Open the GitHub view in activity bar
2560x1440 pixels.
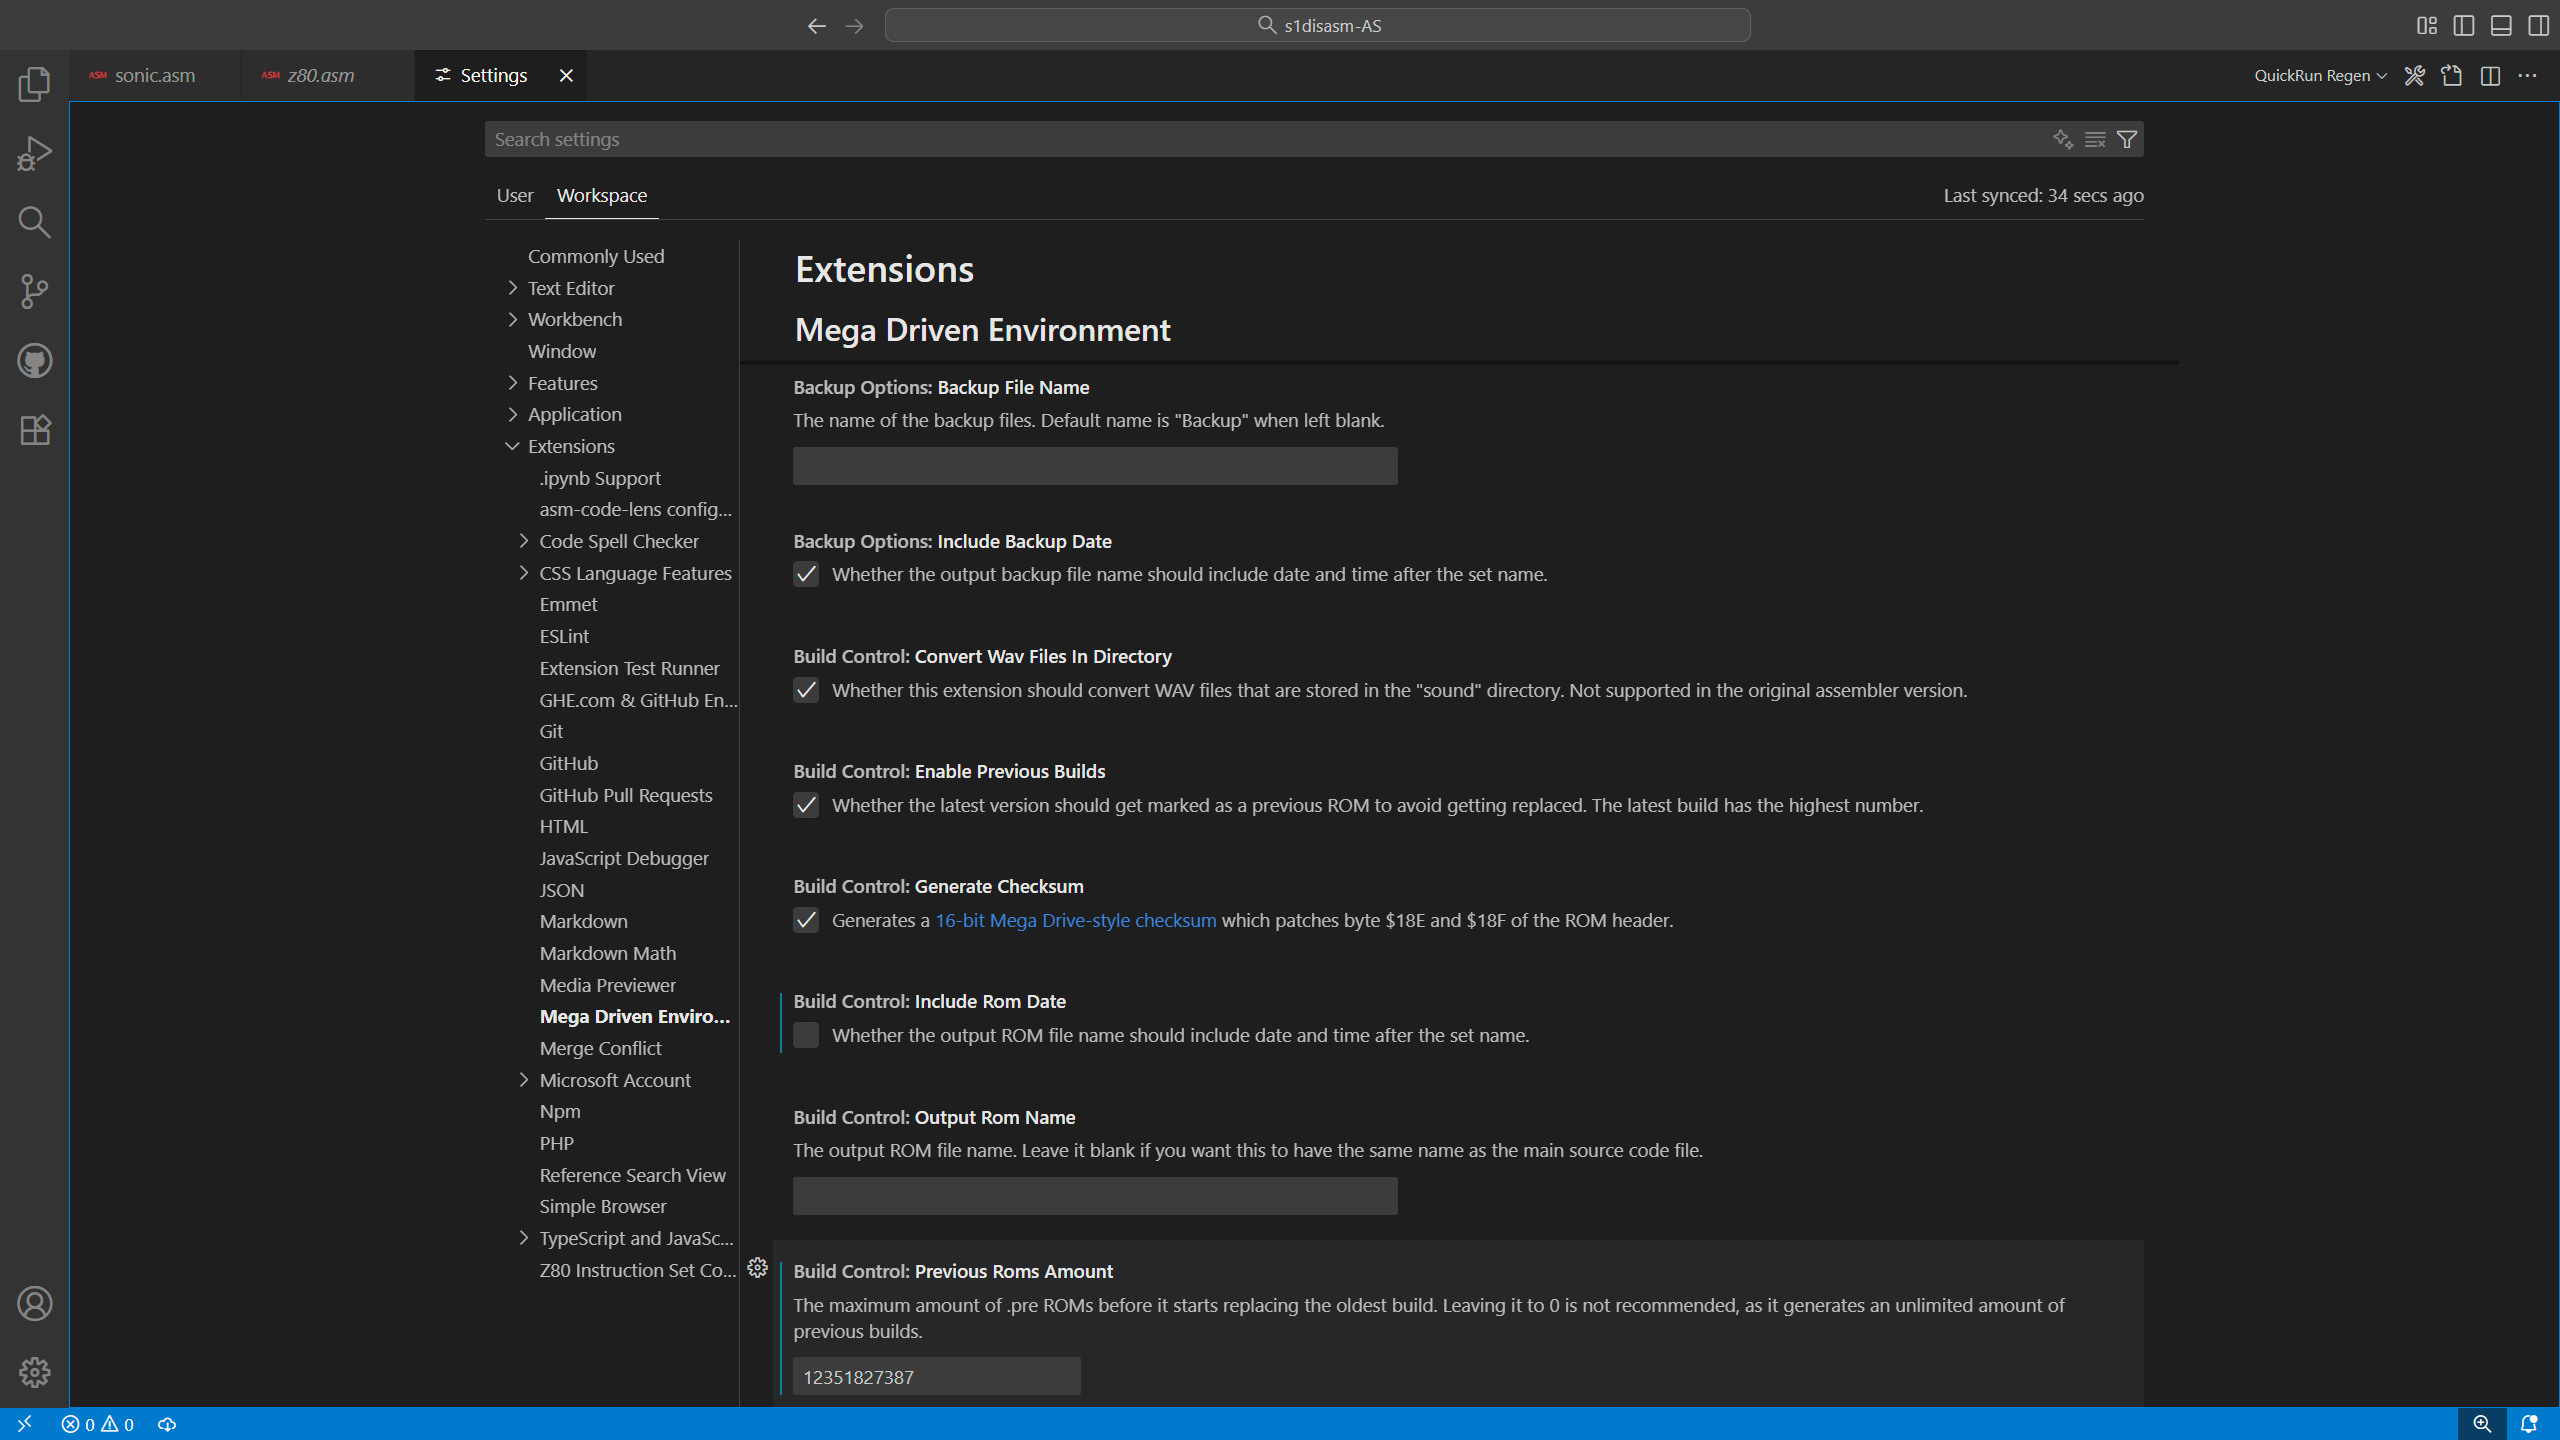34,360
